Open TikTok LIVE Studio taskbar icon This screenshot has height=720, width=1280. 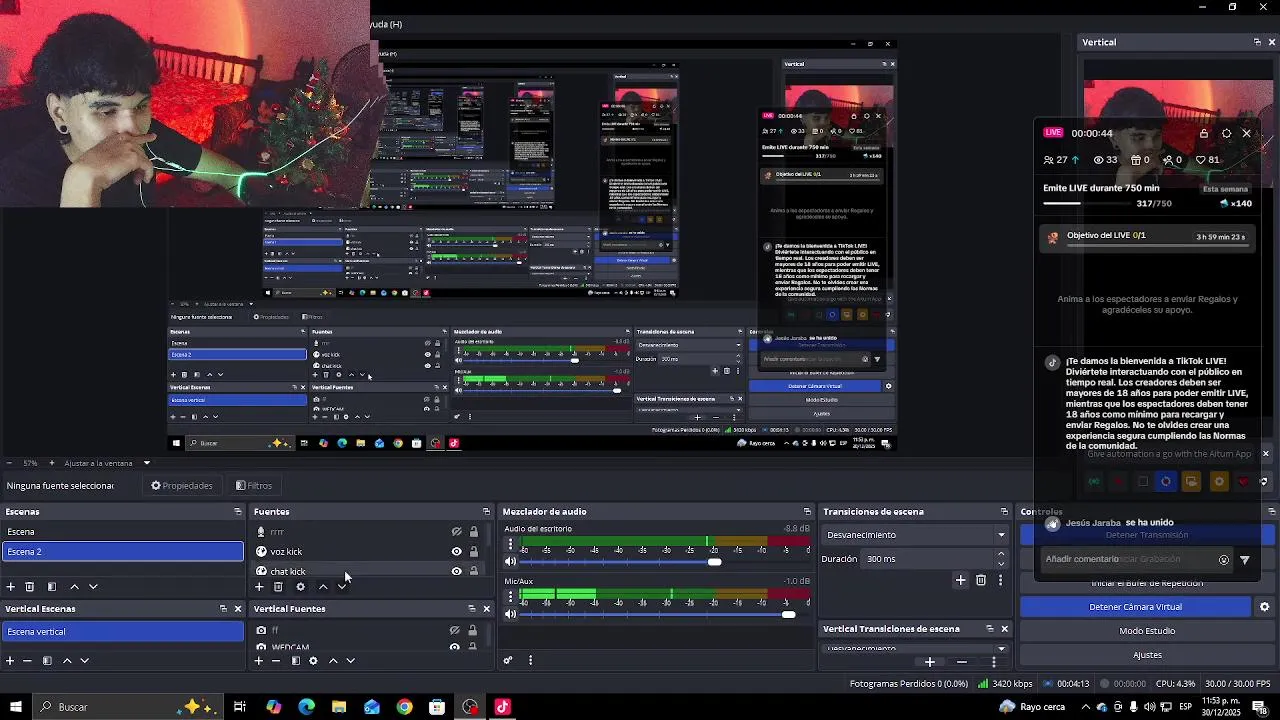(502, 707)
